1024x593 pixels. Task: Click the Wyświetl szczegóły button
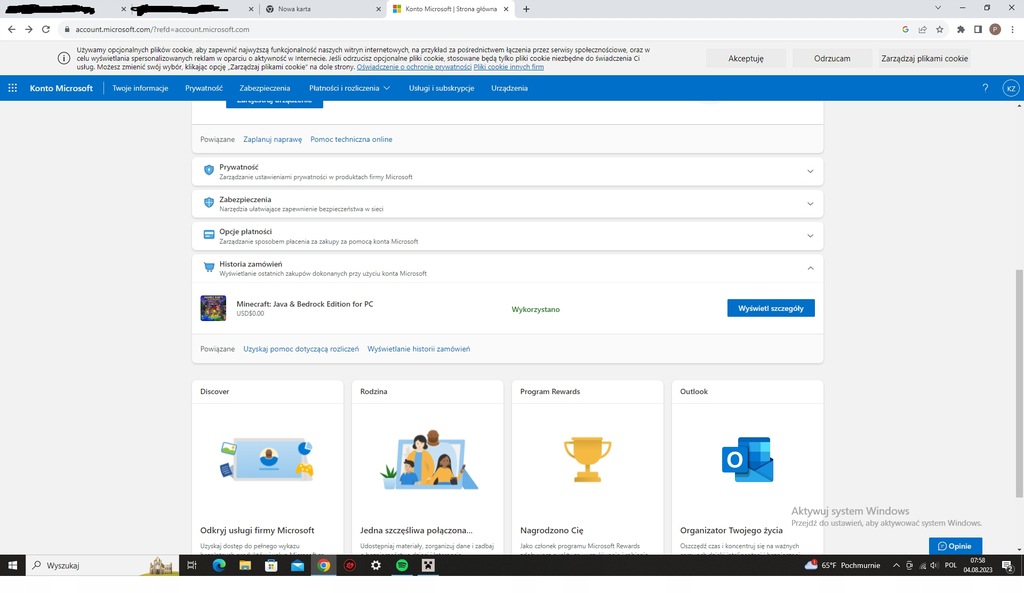point(770,308)
